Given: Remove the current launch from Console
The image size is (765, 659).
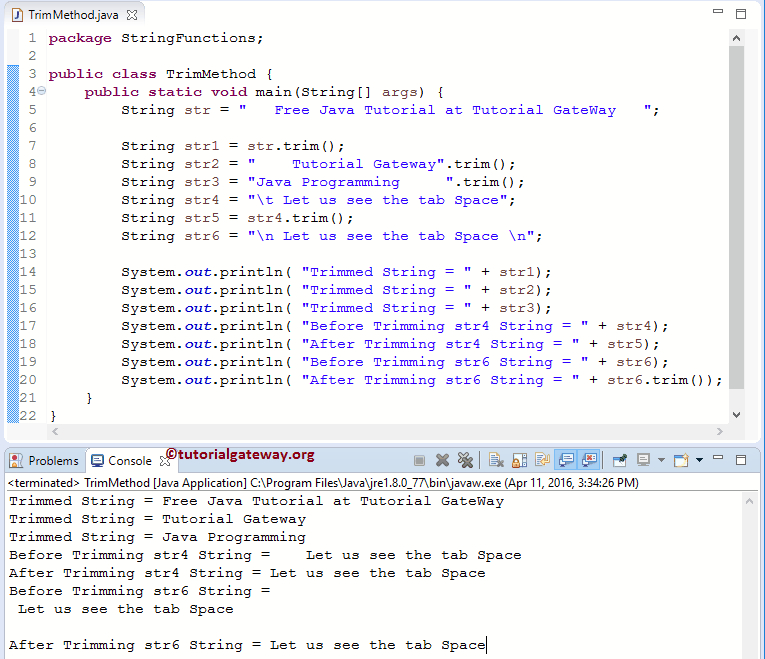Looking at the screenshot, I should (443, 460).
